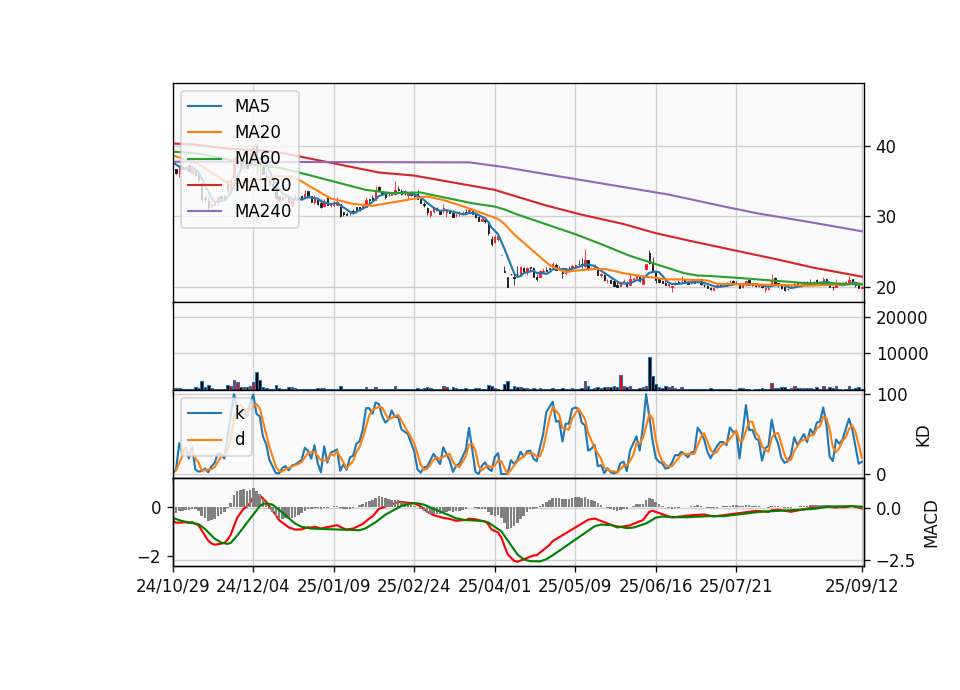960x690 pixels.
Task: Click the price axis value 40
Action: 886,147
